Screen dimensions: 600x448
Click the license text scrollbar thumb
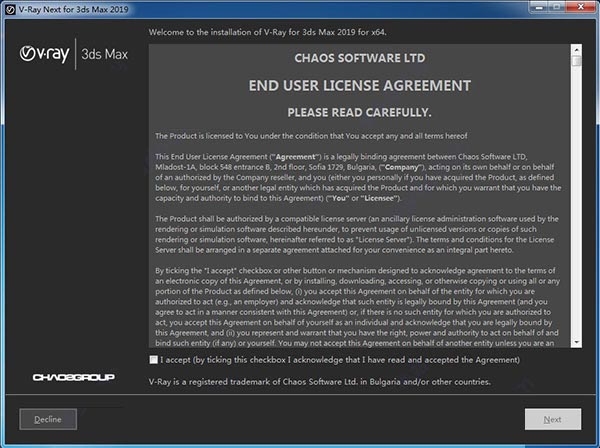(x=576, y=61)
